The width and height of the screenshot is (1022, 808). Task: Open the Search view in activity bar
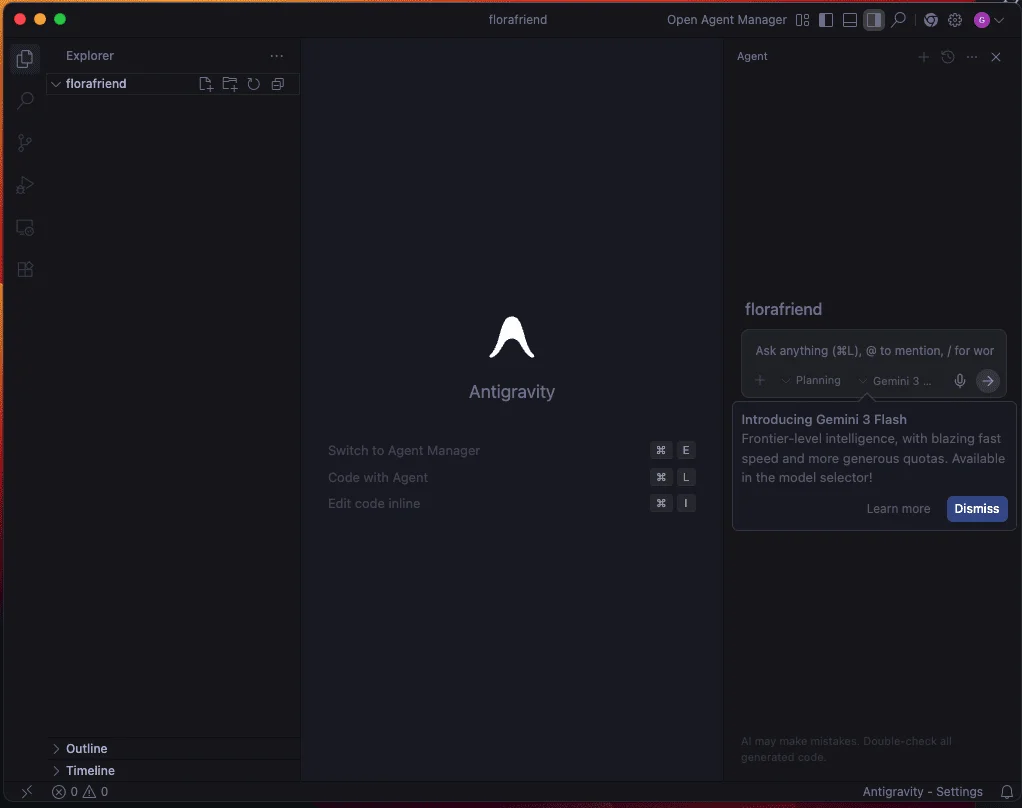[x=26, y=101]
